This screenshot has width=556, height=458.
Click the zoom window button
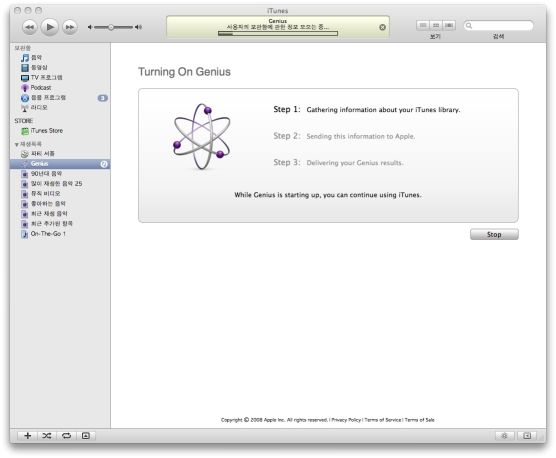click(x=39, y=10)
